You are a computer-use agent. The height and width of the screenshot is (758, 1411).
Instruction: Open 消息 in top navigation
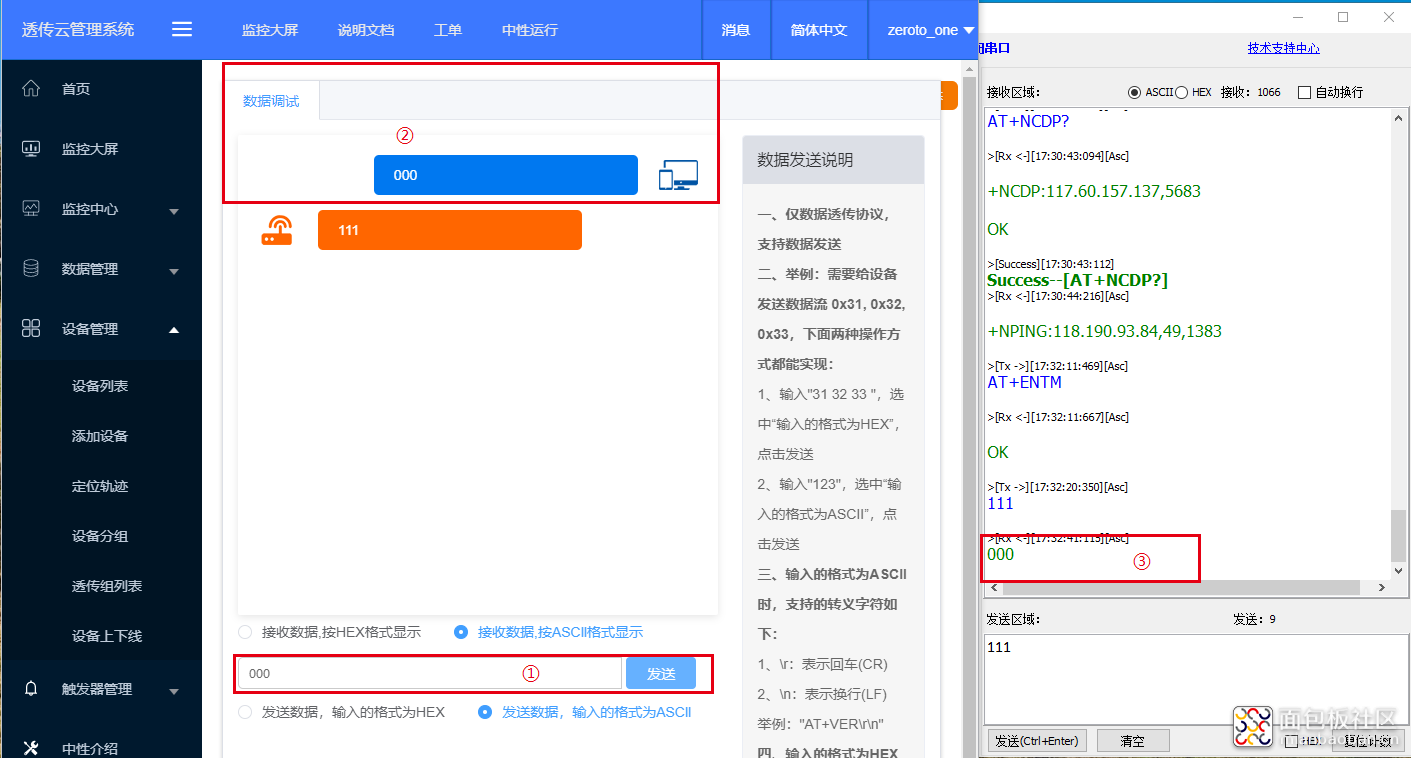pos(736,30)
